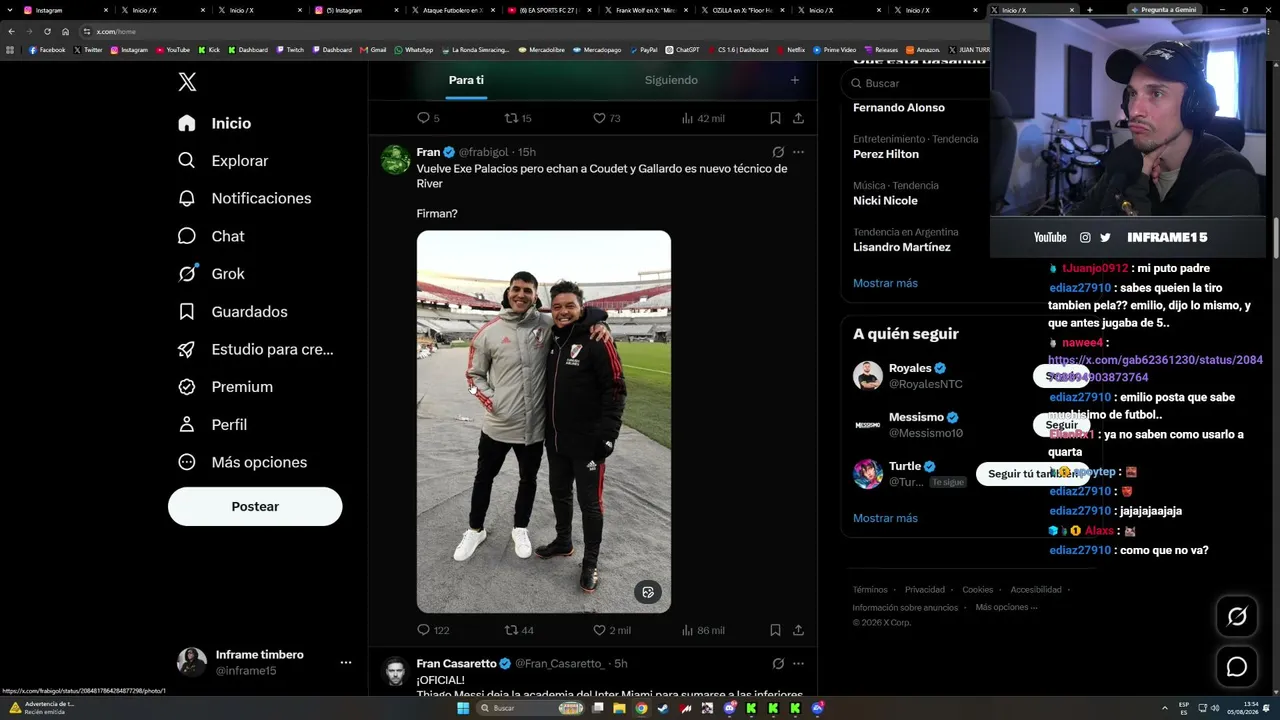The height and width of the screenshot is (720, 1280).
Task: Like the post with 73 likes
Action: pos(607,118)
